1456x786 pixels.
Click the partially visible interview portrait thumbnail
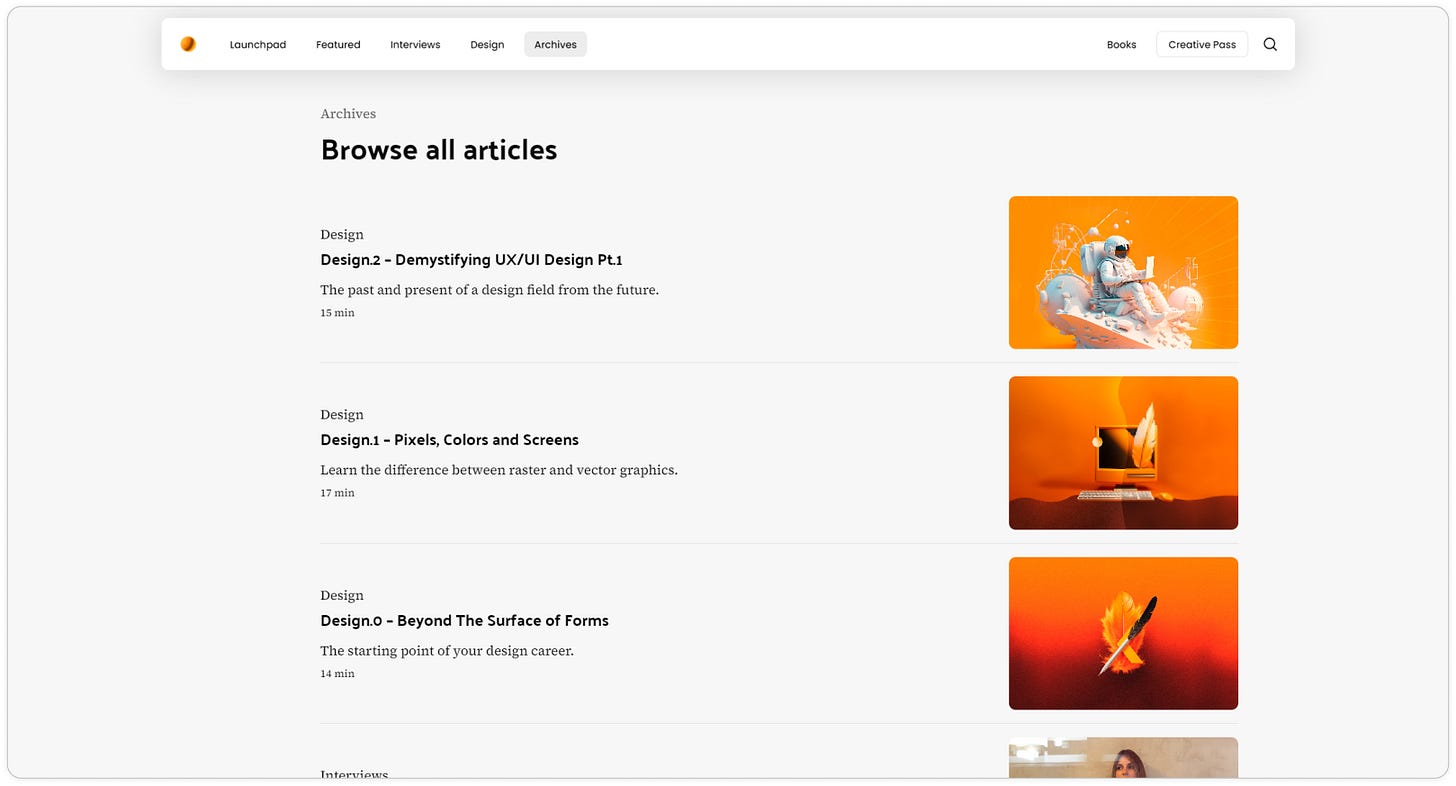coord(1123,757)
